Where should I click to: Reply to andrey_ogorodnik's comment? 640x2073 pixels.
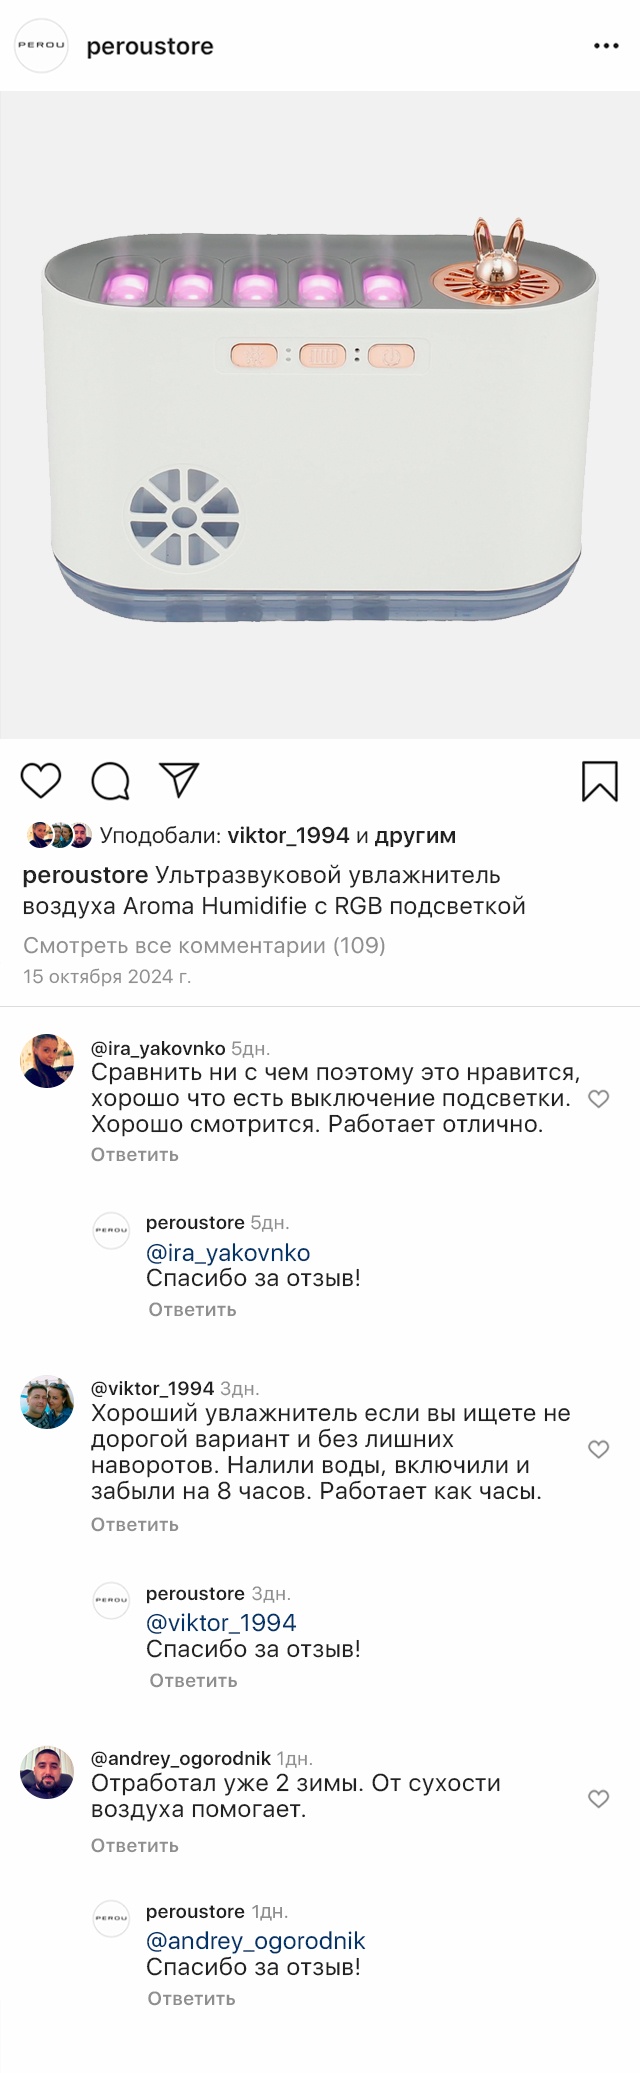135,1845
